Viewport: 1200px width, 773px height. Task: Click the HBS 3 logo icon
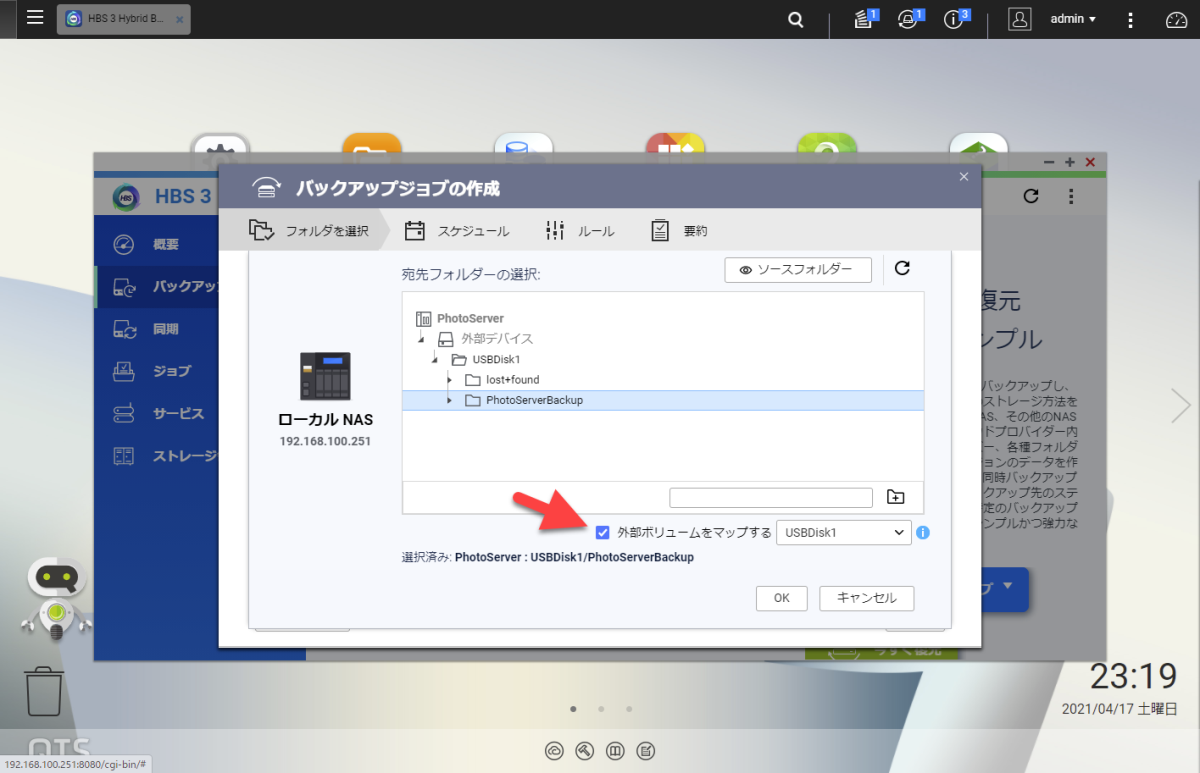coord(126,197)
